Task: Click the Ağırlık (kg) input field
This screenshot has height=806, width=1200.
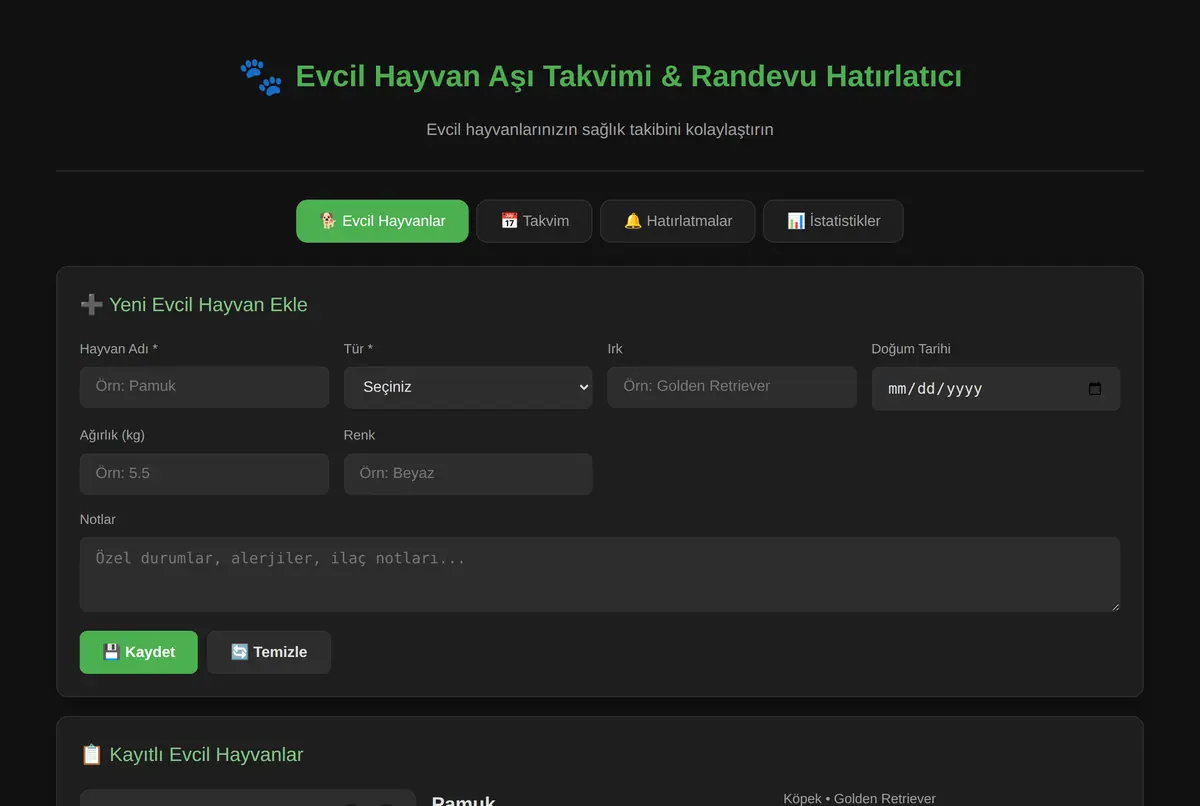Action: pos(204,474)
